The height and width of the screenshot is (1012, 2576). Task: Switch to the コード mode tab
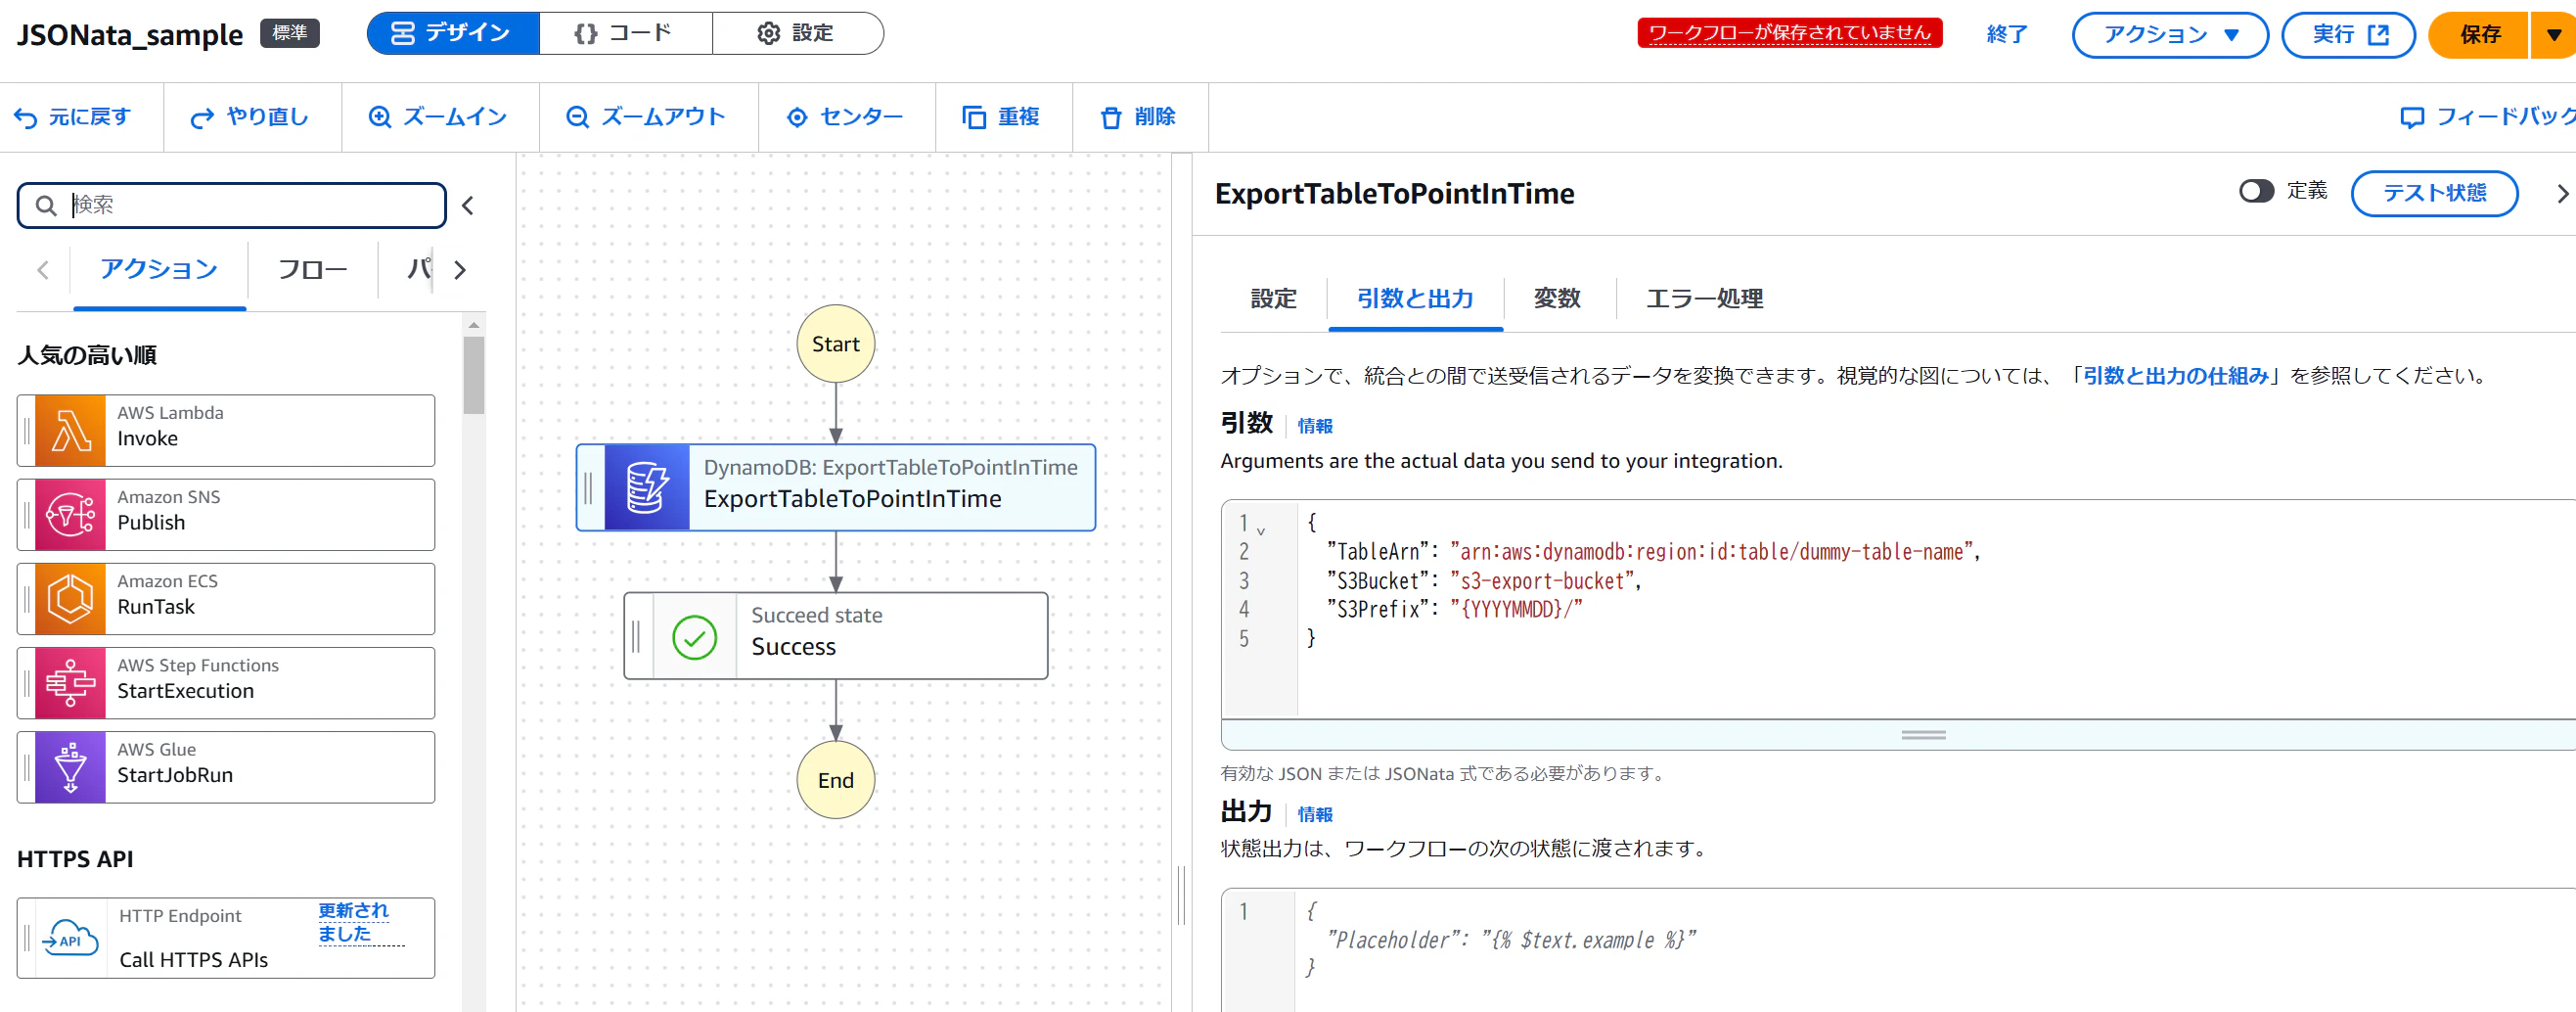click(625, 34)
